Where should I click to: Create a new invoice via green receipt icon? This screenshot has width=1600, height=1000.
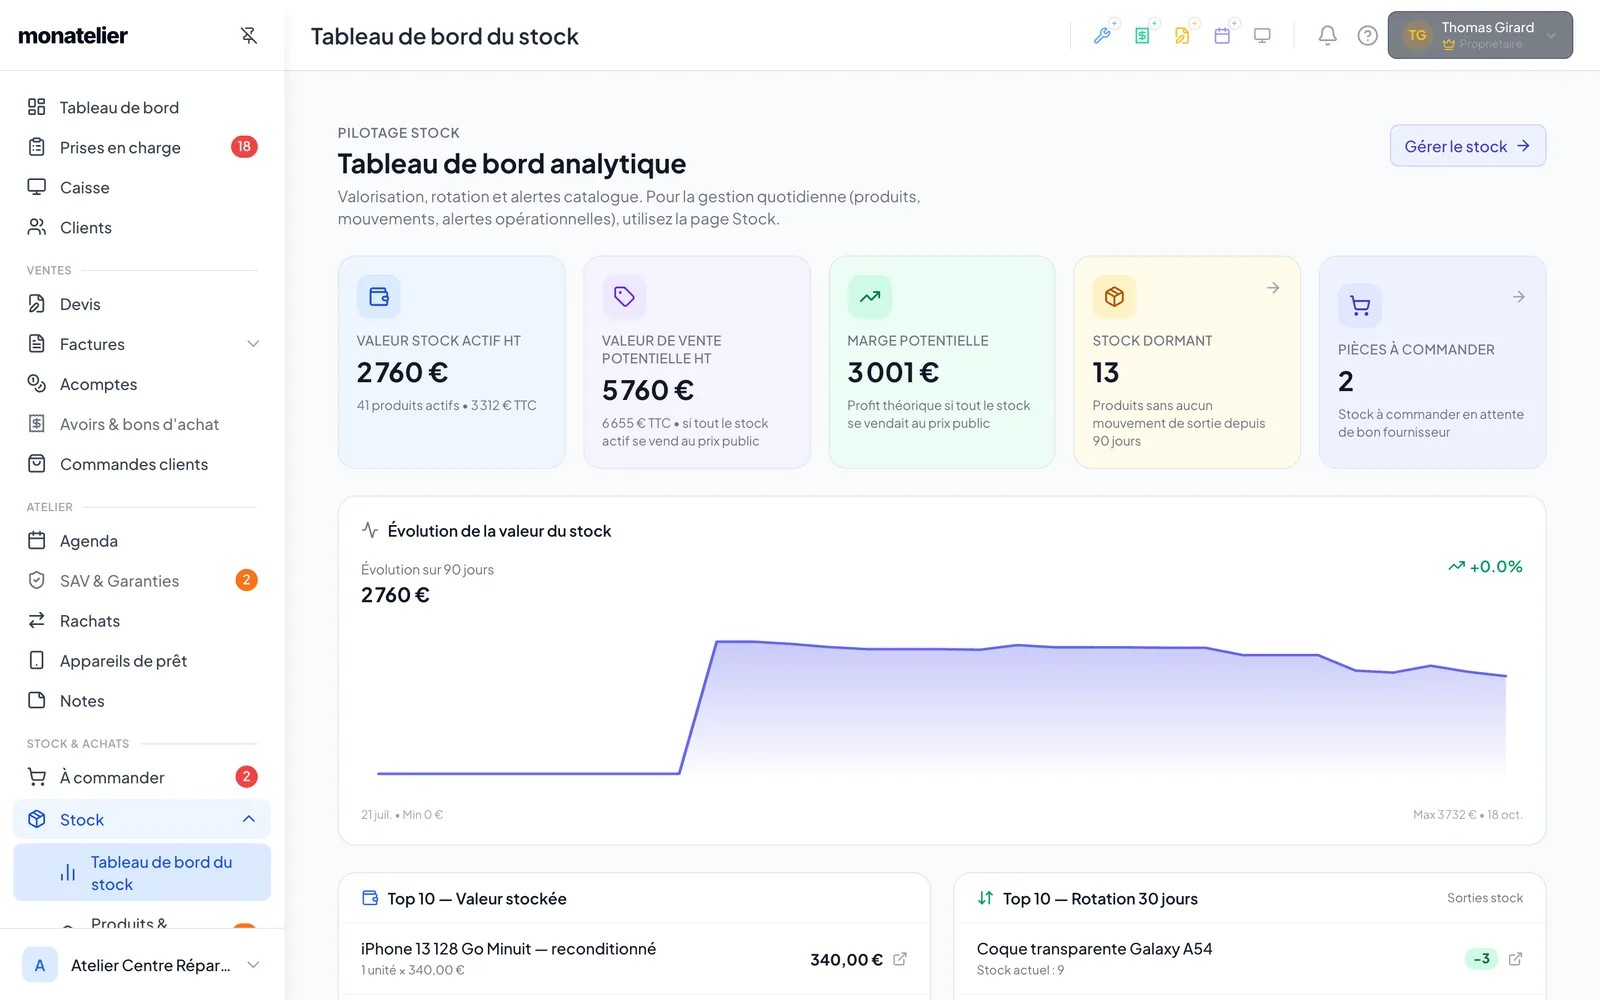tap(1142, 36)
